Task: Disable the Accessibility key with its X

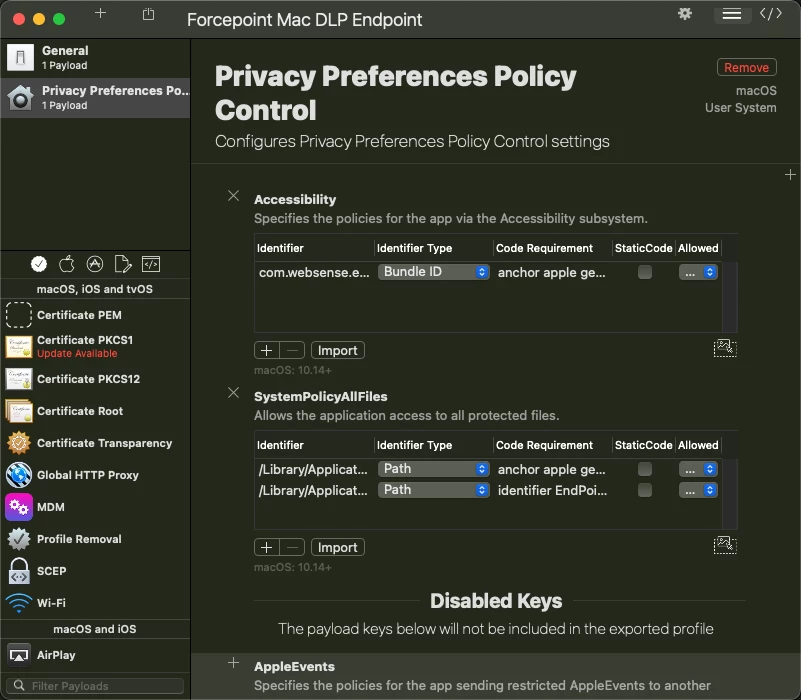Action: pos(233,196)
